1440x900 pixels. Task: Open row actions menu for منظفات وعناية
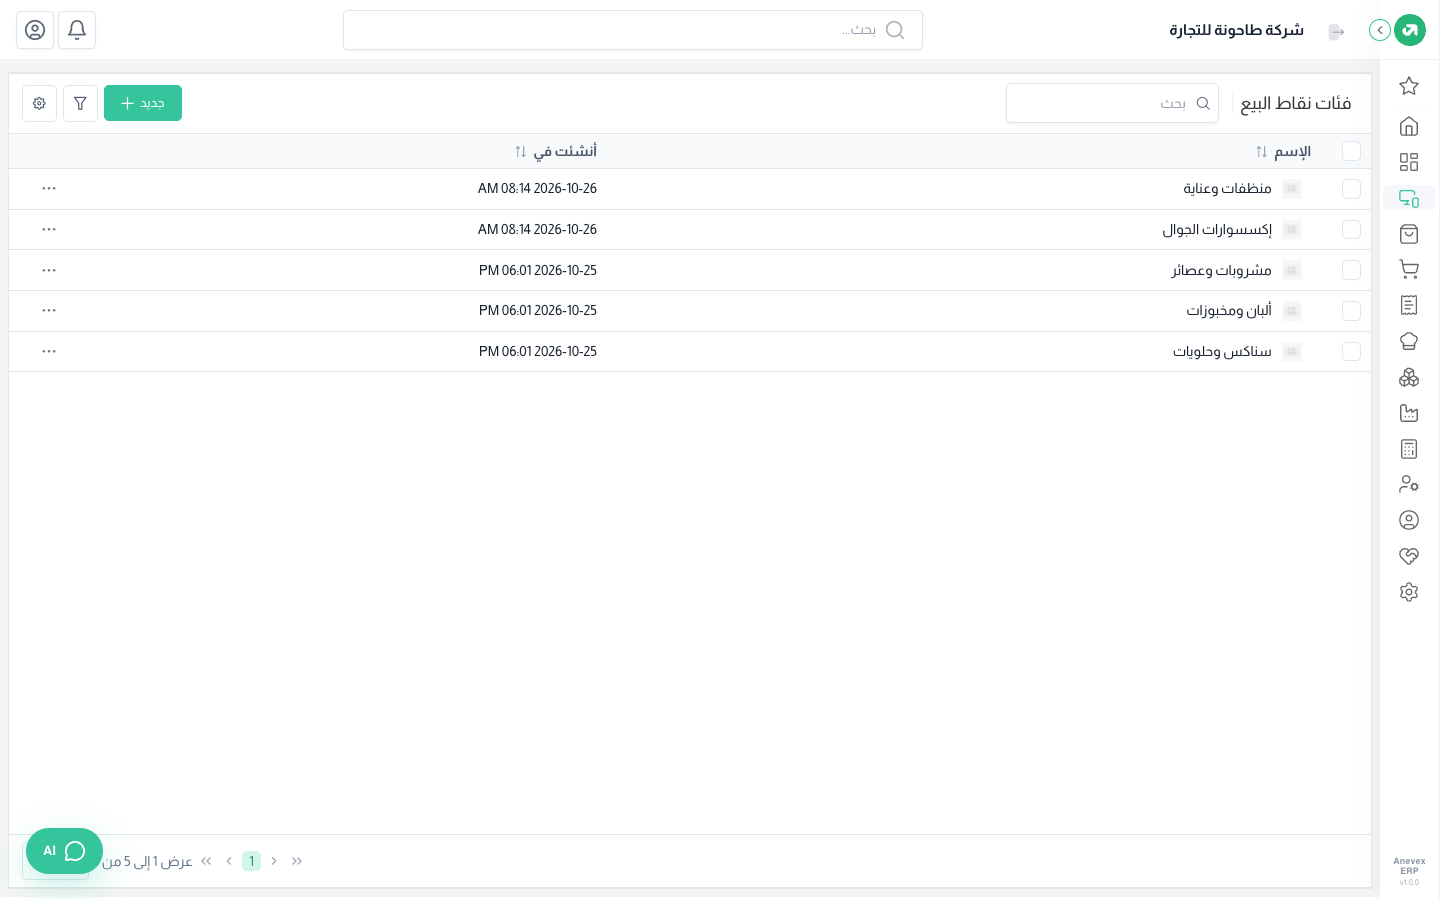click(49, 188)
